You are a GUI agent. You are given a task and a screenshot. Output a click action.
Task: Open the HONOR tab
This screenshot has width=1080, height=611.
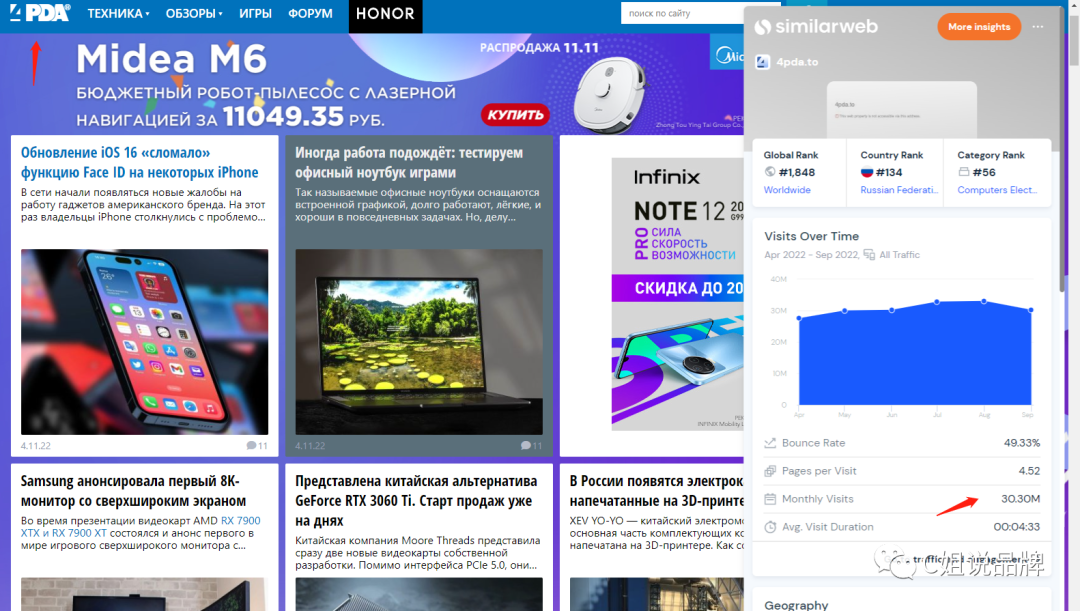pyautogui.click(x=385, y=14)
